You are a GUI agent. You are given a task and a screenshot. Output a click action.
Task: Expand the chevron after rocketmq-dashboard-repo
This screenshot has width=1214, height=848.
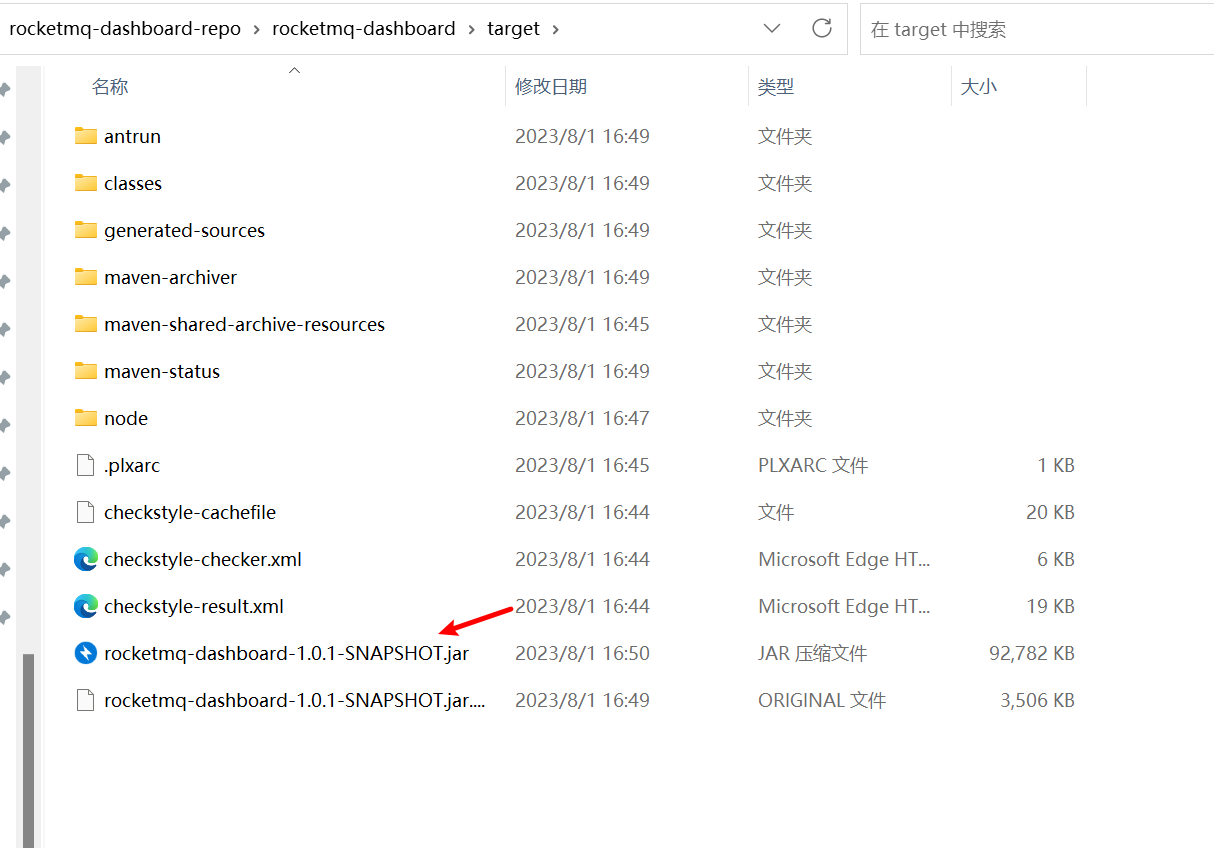[x=257, y=29]
